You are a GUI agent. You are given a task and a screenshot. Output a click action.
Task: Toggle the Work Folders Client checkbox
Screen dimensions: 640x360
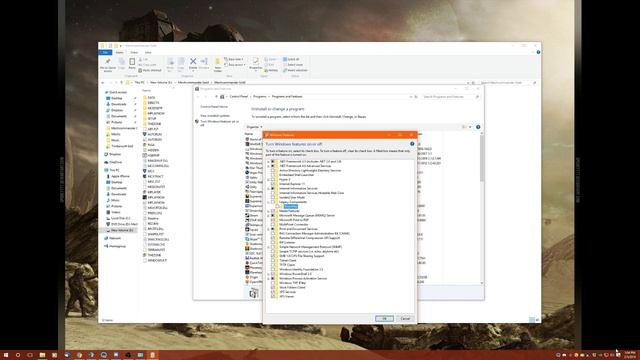pyautogui.click(x=273, y=287)
